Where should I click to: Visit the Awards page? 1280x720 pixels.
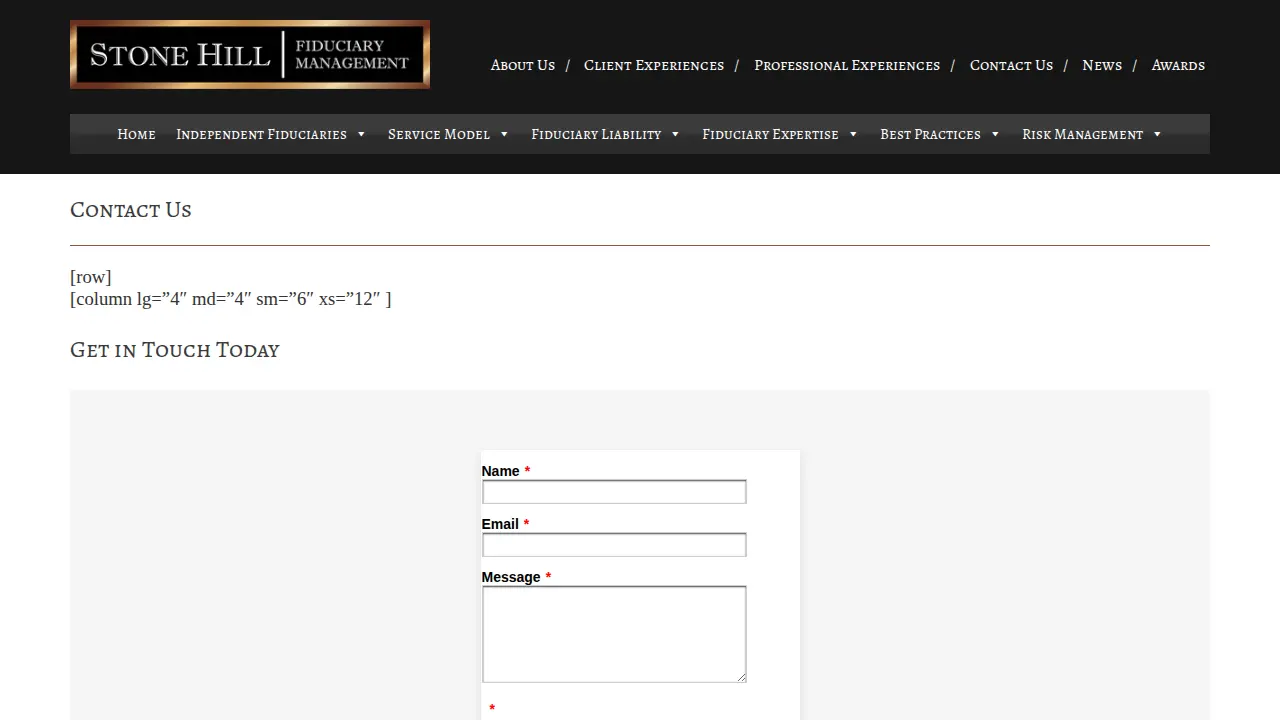click(1178, 65)
